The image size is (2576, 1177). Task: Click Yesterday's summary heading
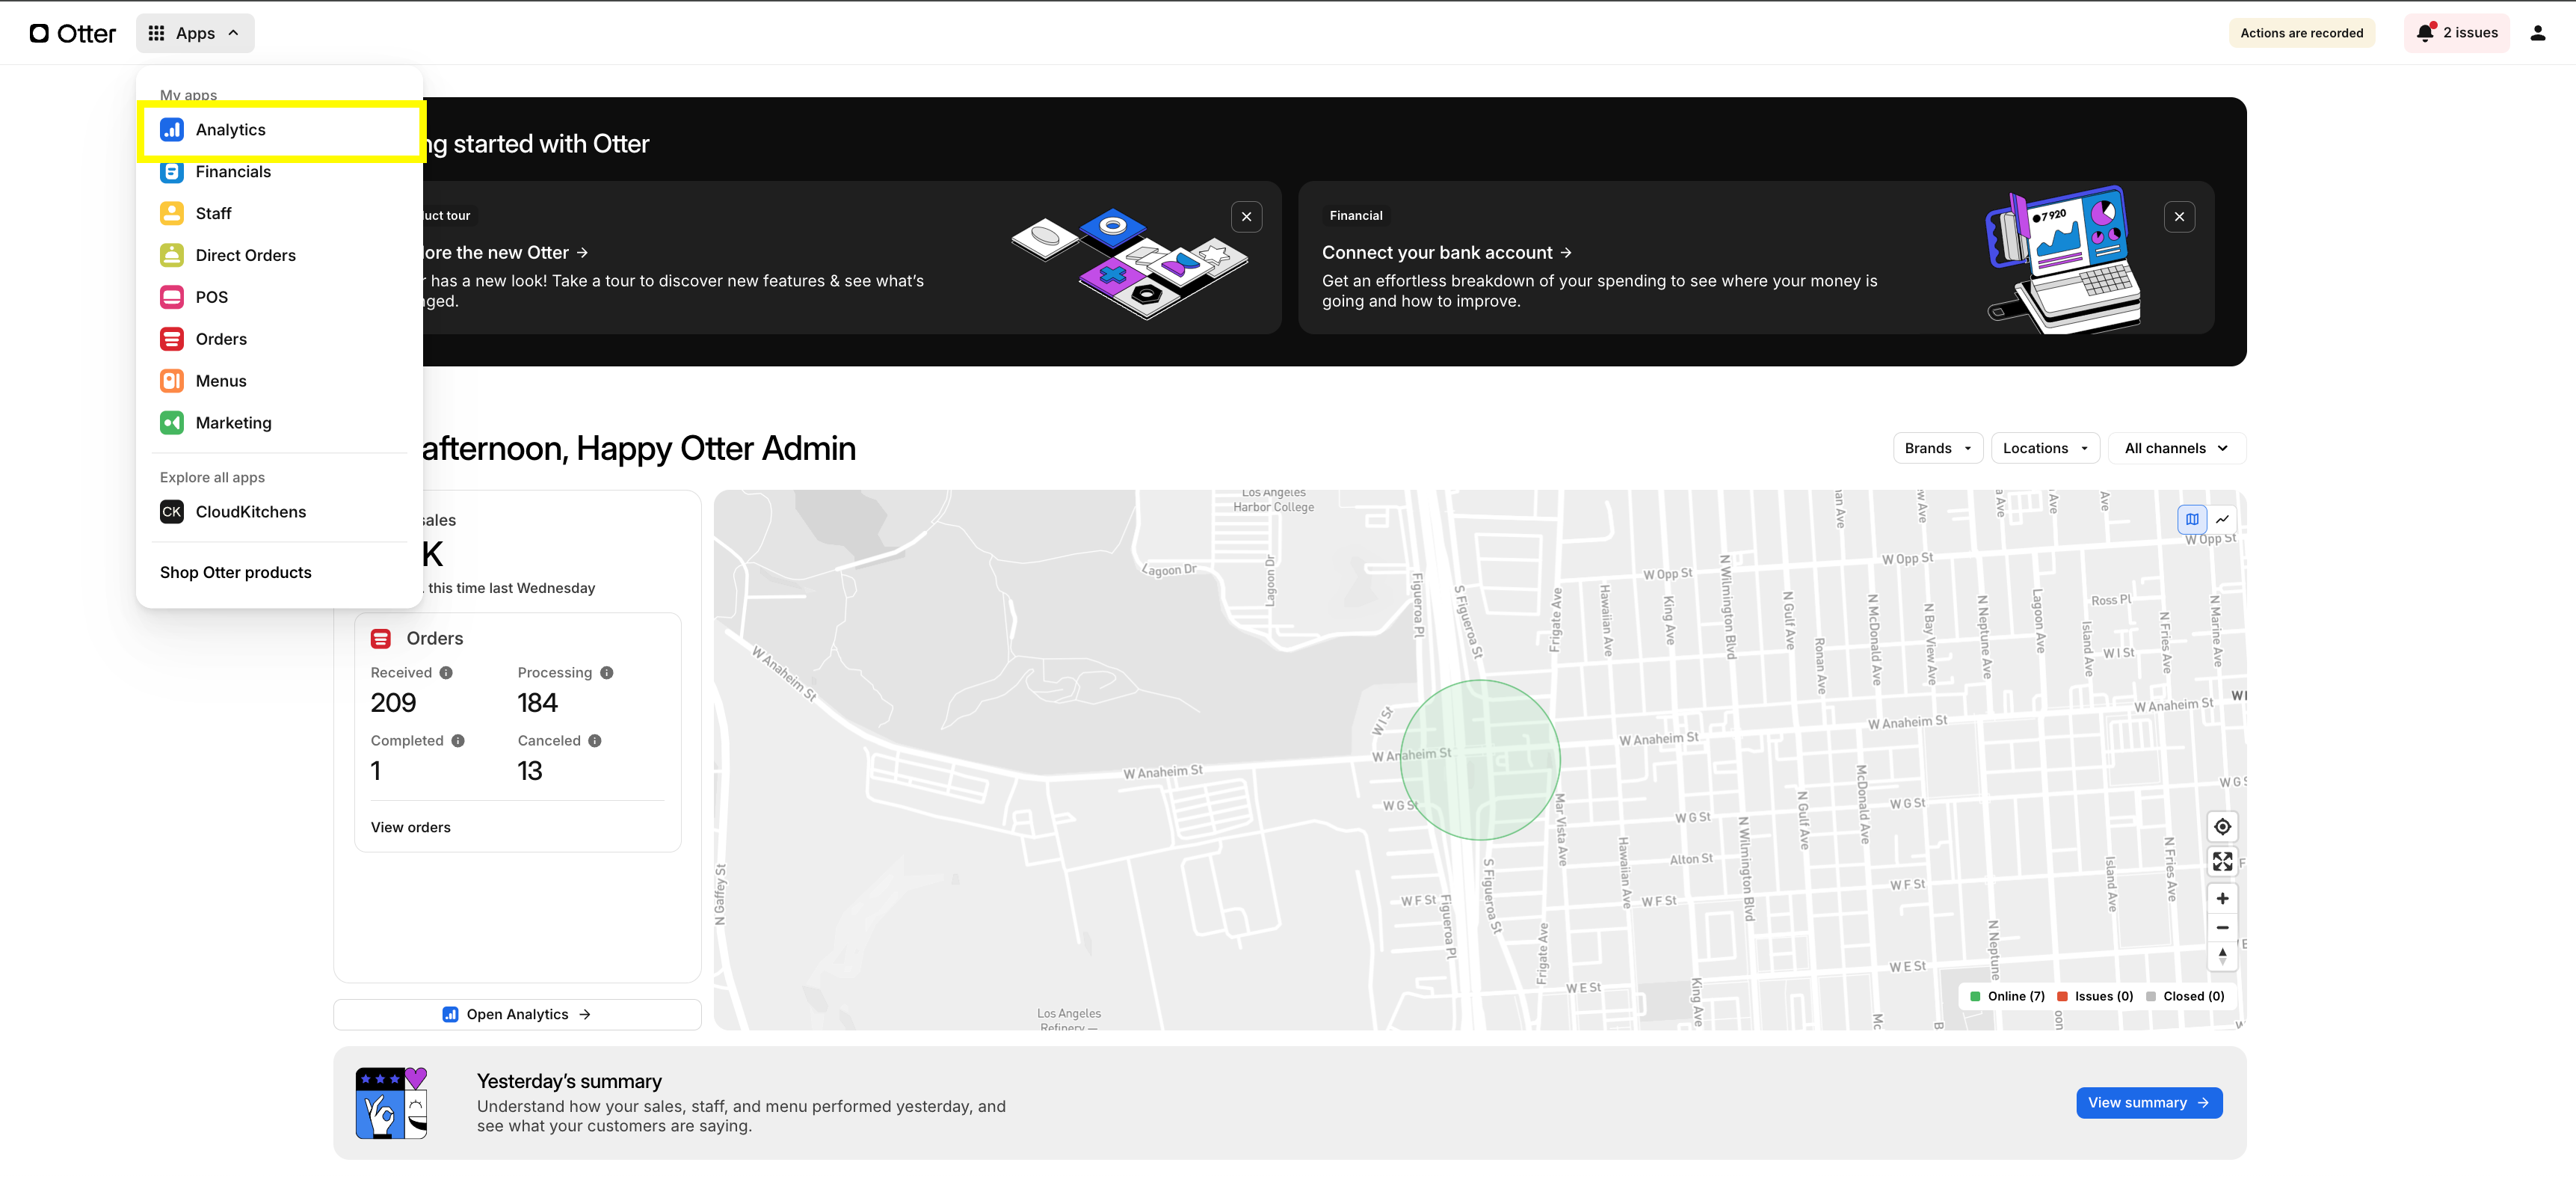coord(569,1082)
